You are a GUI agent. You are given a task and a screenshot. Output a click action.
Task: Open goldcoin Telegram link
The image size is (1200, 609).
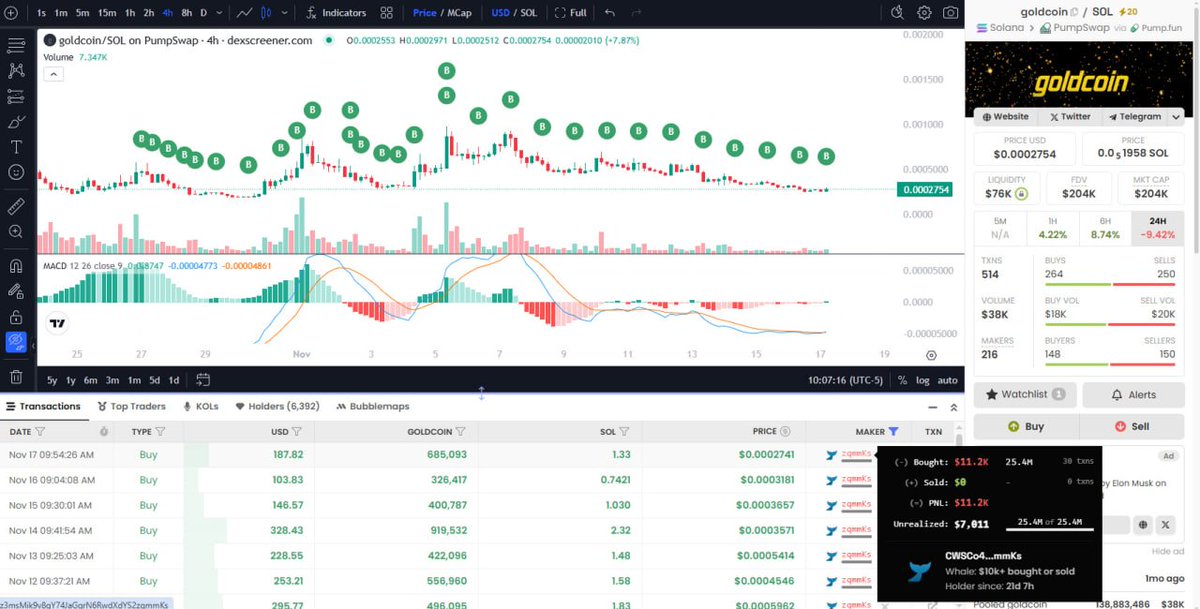(1133, 116)
